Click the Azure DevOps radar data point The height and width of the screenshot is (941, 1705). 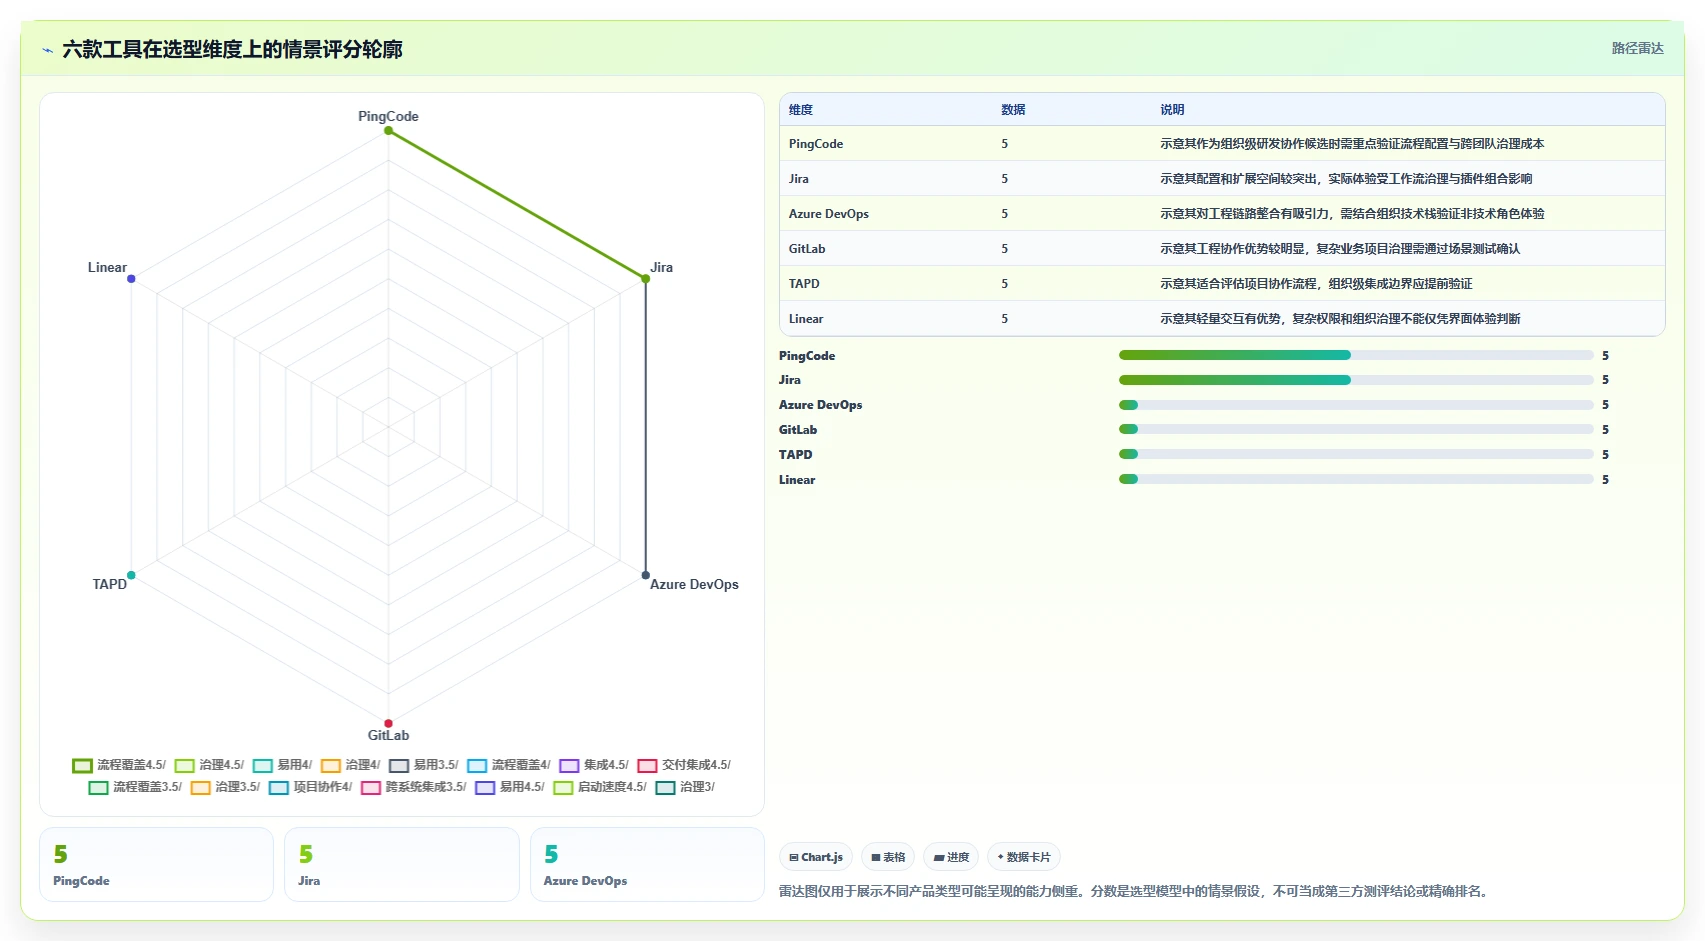point(645,575)
